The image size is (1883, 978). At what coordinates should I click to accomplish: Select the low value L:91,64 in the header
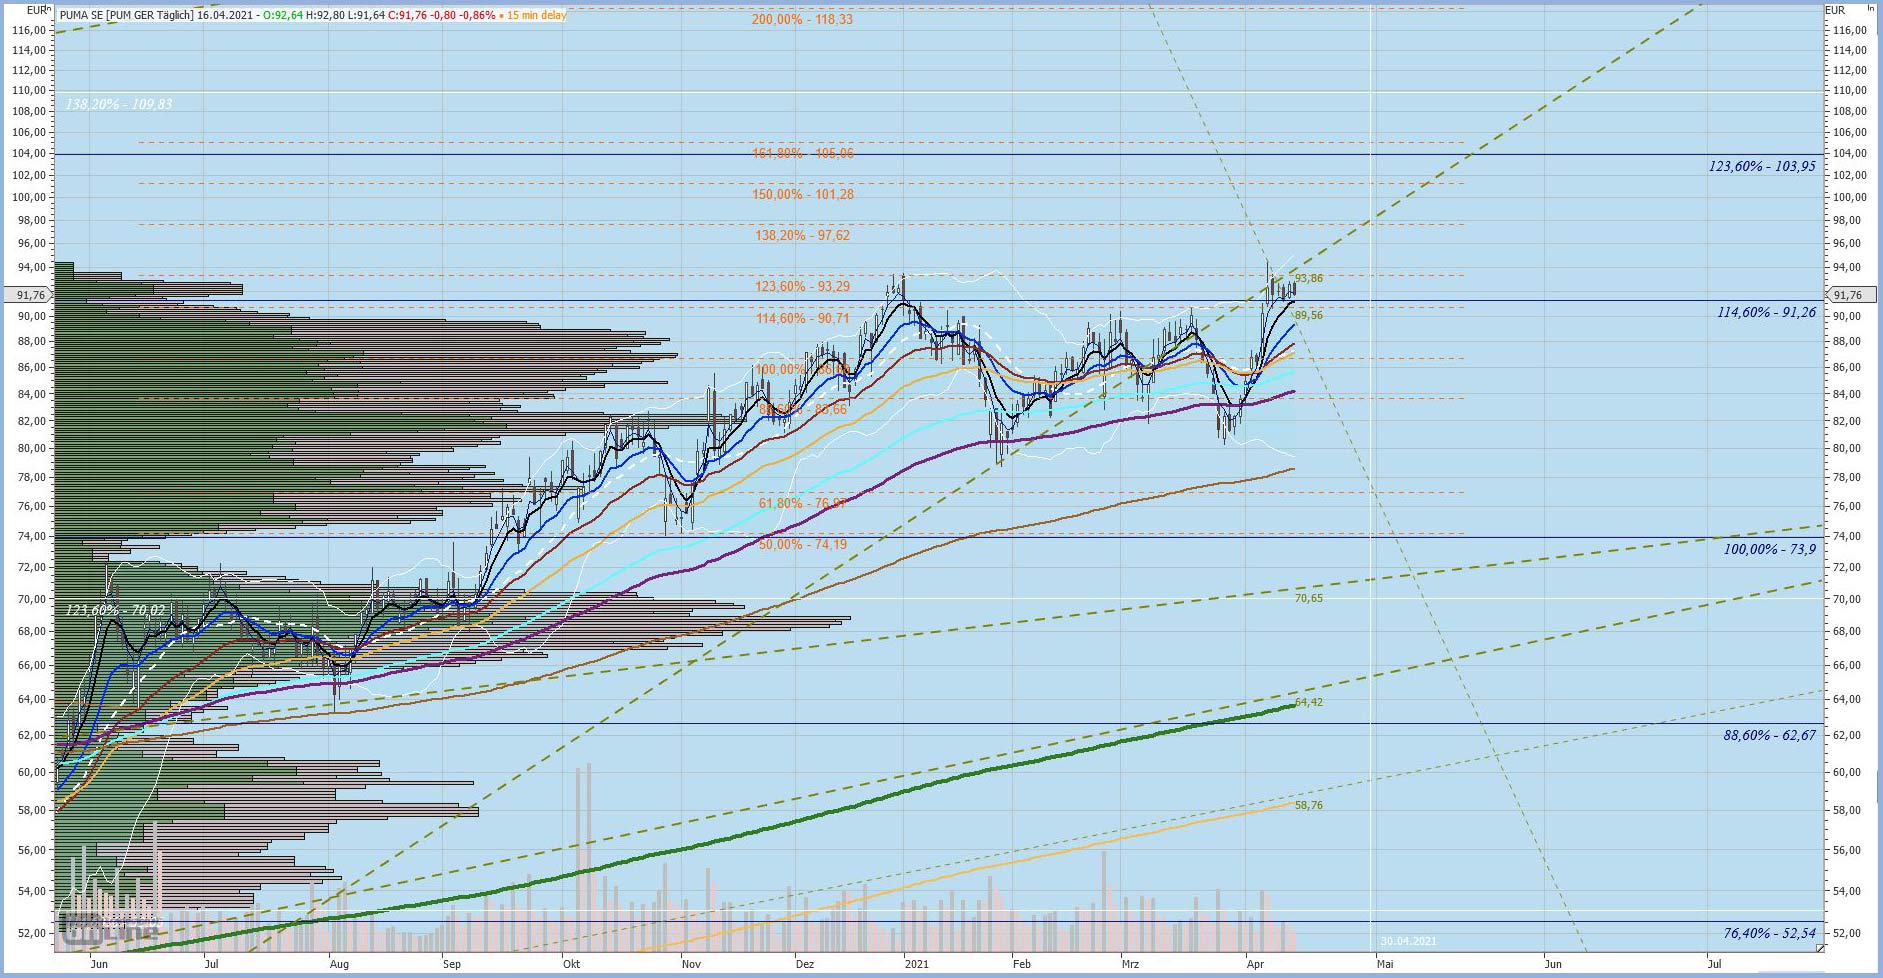[x=366, y=15]
